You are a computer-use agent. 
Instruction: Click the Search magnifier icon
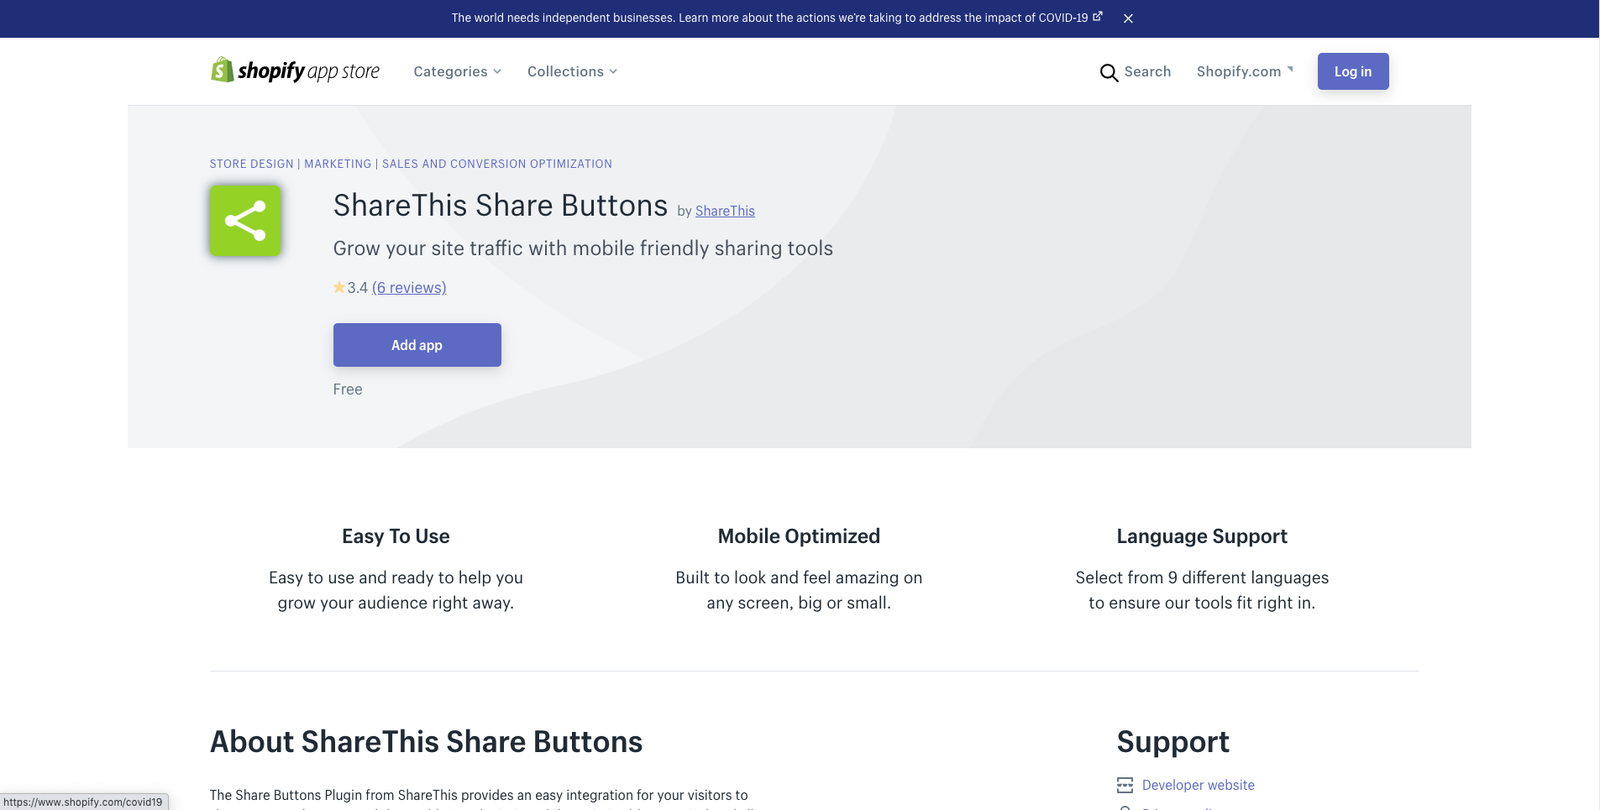[1109, 72]
